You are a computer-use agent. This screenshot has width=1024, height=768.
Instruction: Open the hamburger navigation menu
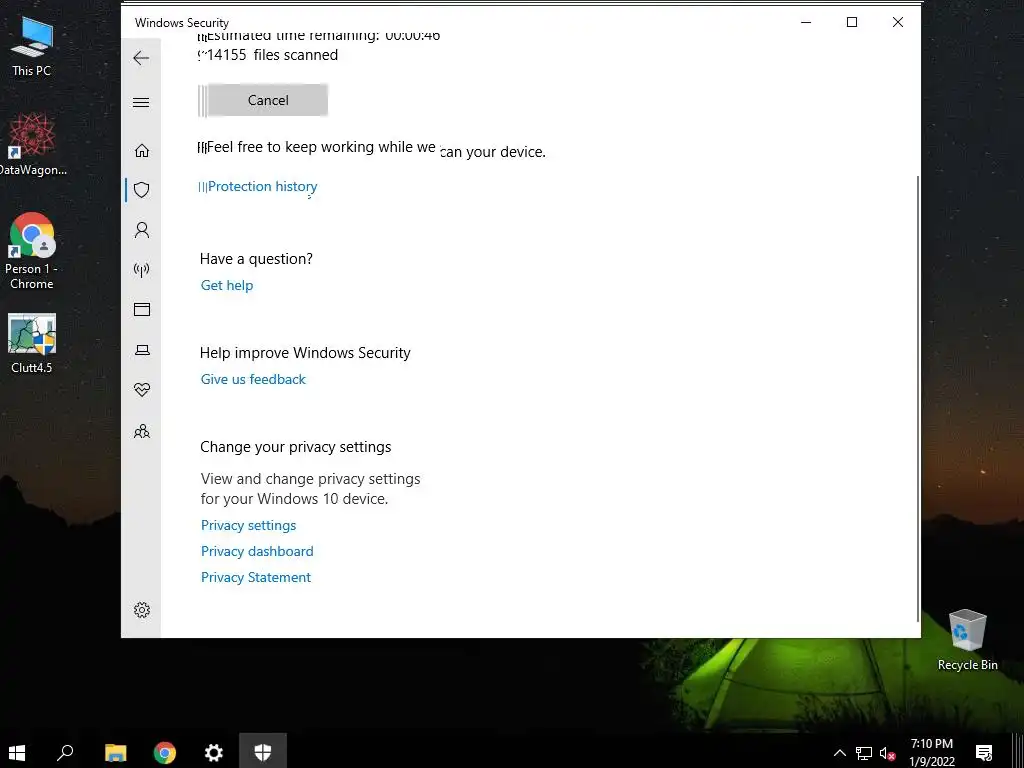(141, 103)
